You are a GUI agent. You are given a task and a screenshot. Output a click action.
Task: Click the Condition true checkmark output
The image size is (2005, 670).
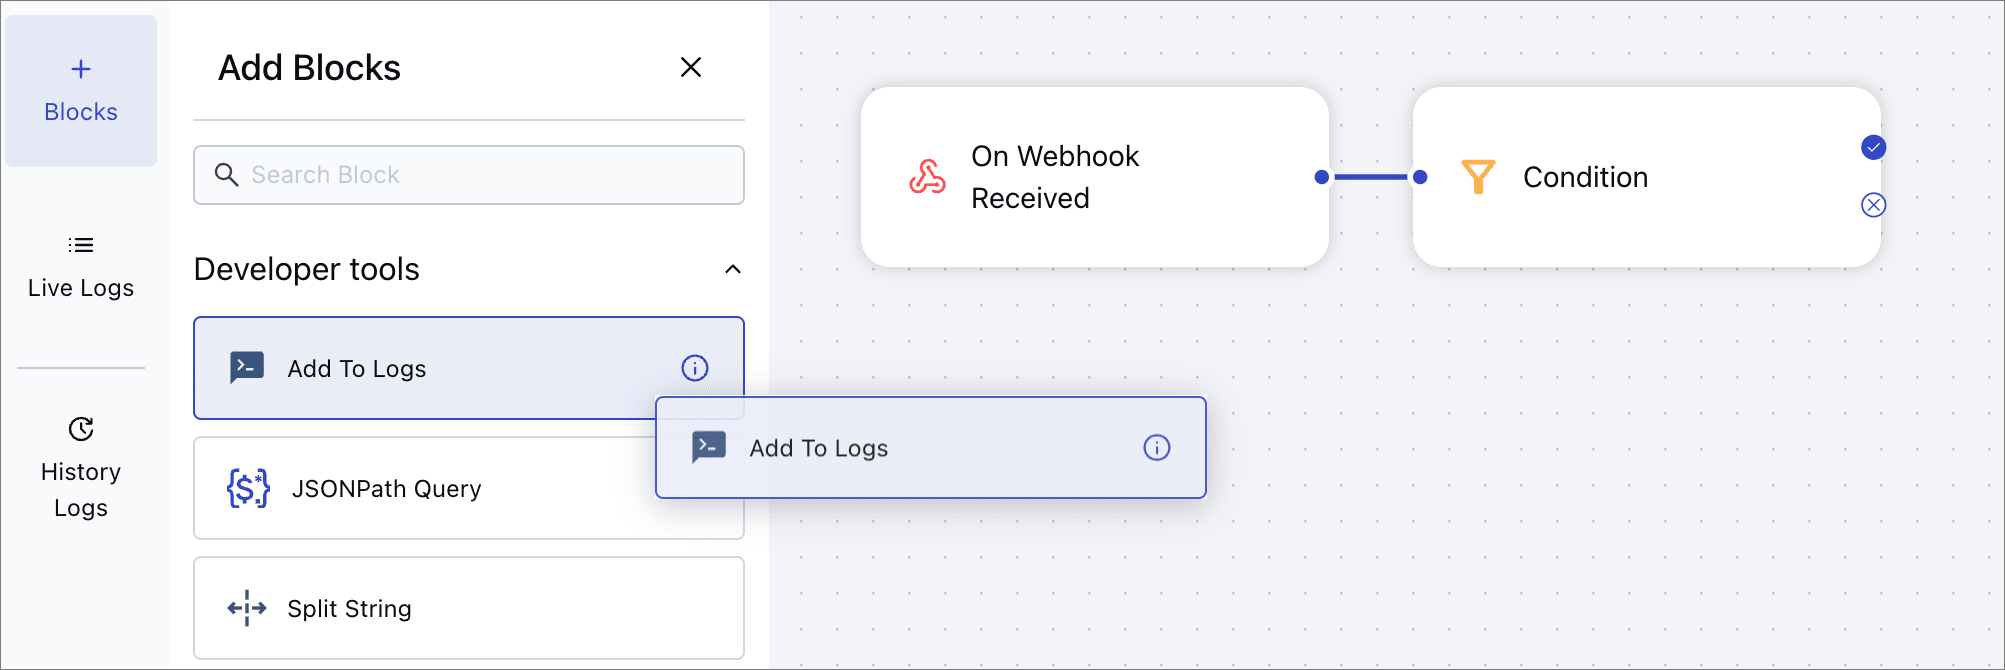pos(1873,148)
